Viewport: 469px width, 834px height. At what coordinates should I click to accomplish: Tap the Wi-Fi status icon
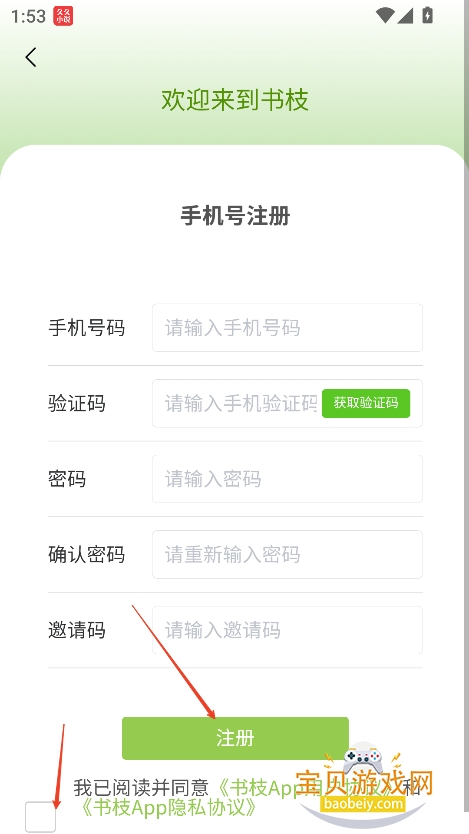[x=384, y=15]
